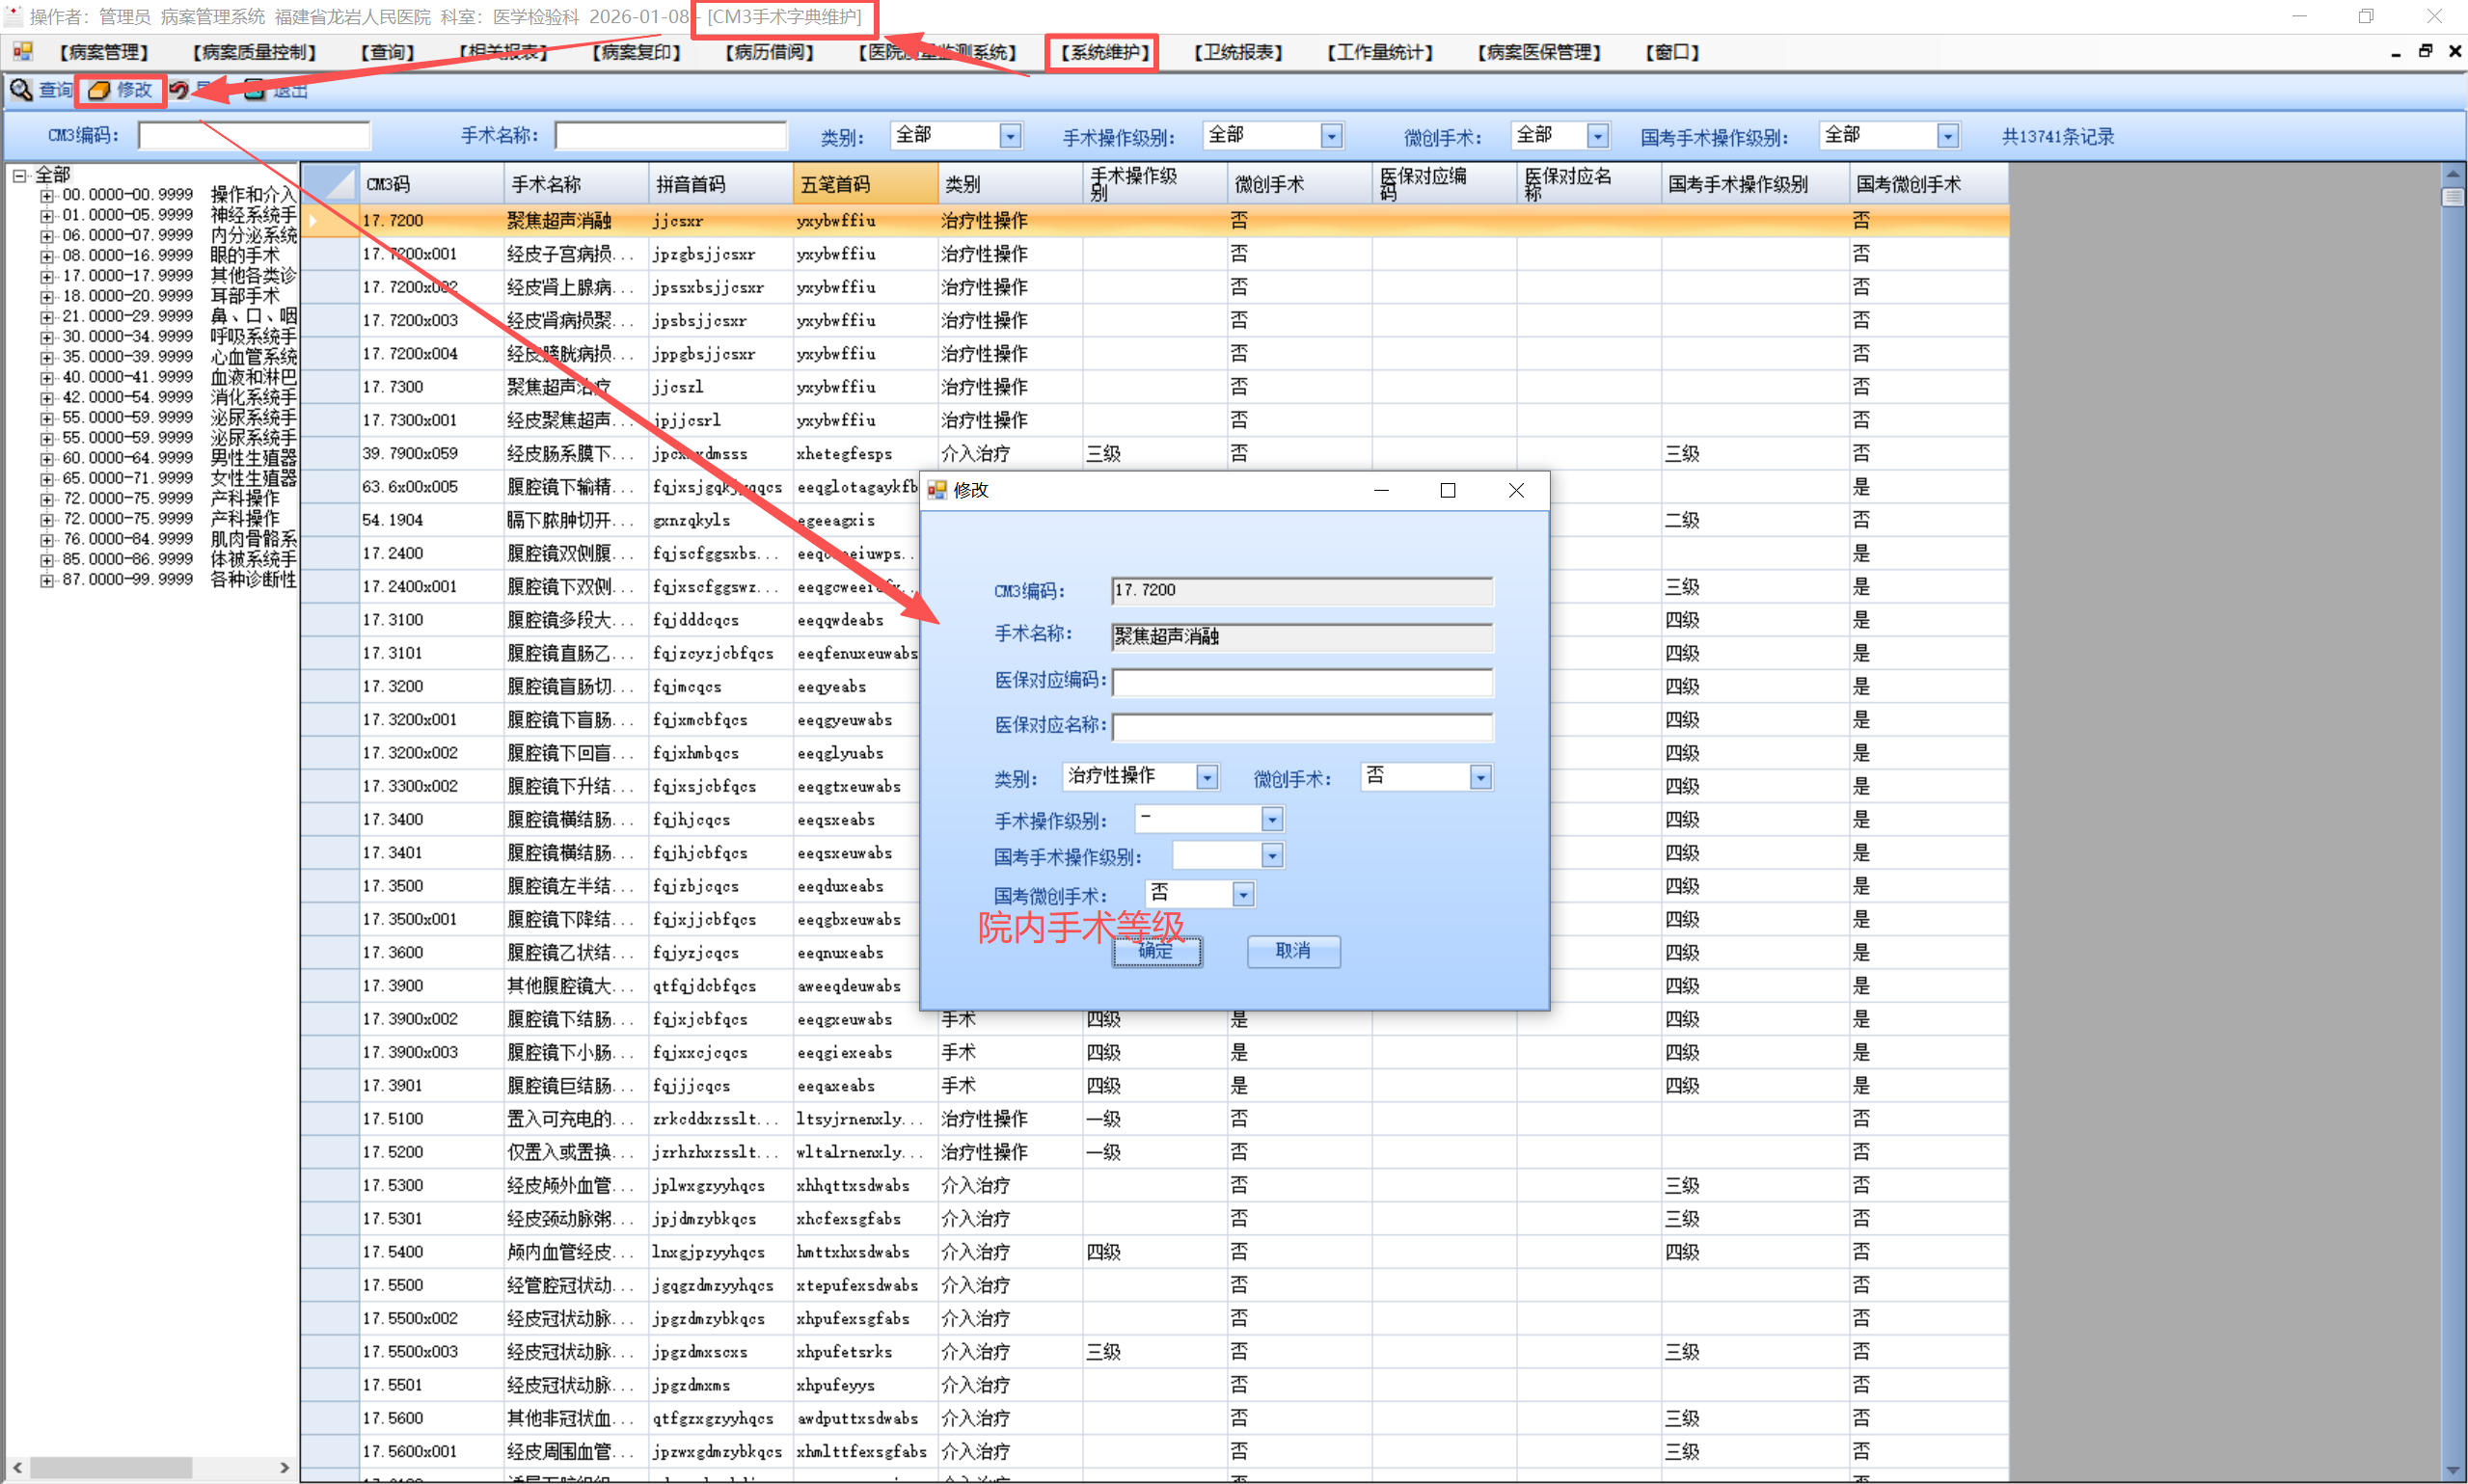
Task: Click the 取消 button in the dialog
Action: click(x=1293, y=951)
